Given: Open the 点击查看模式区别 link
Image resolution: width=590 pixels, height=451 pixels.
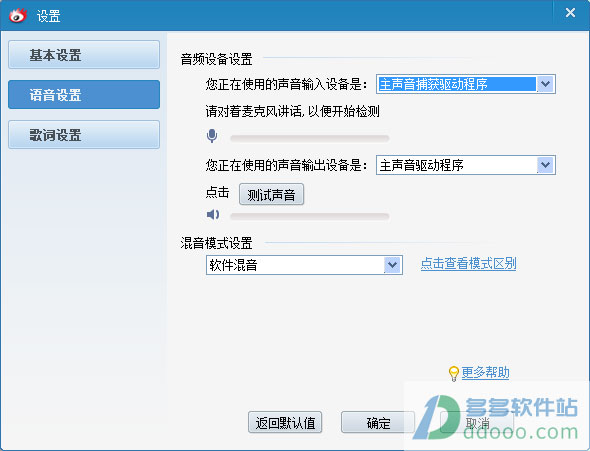Looking at the screenshot, I should click(468, 264).
